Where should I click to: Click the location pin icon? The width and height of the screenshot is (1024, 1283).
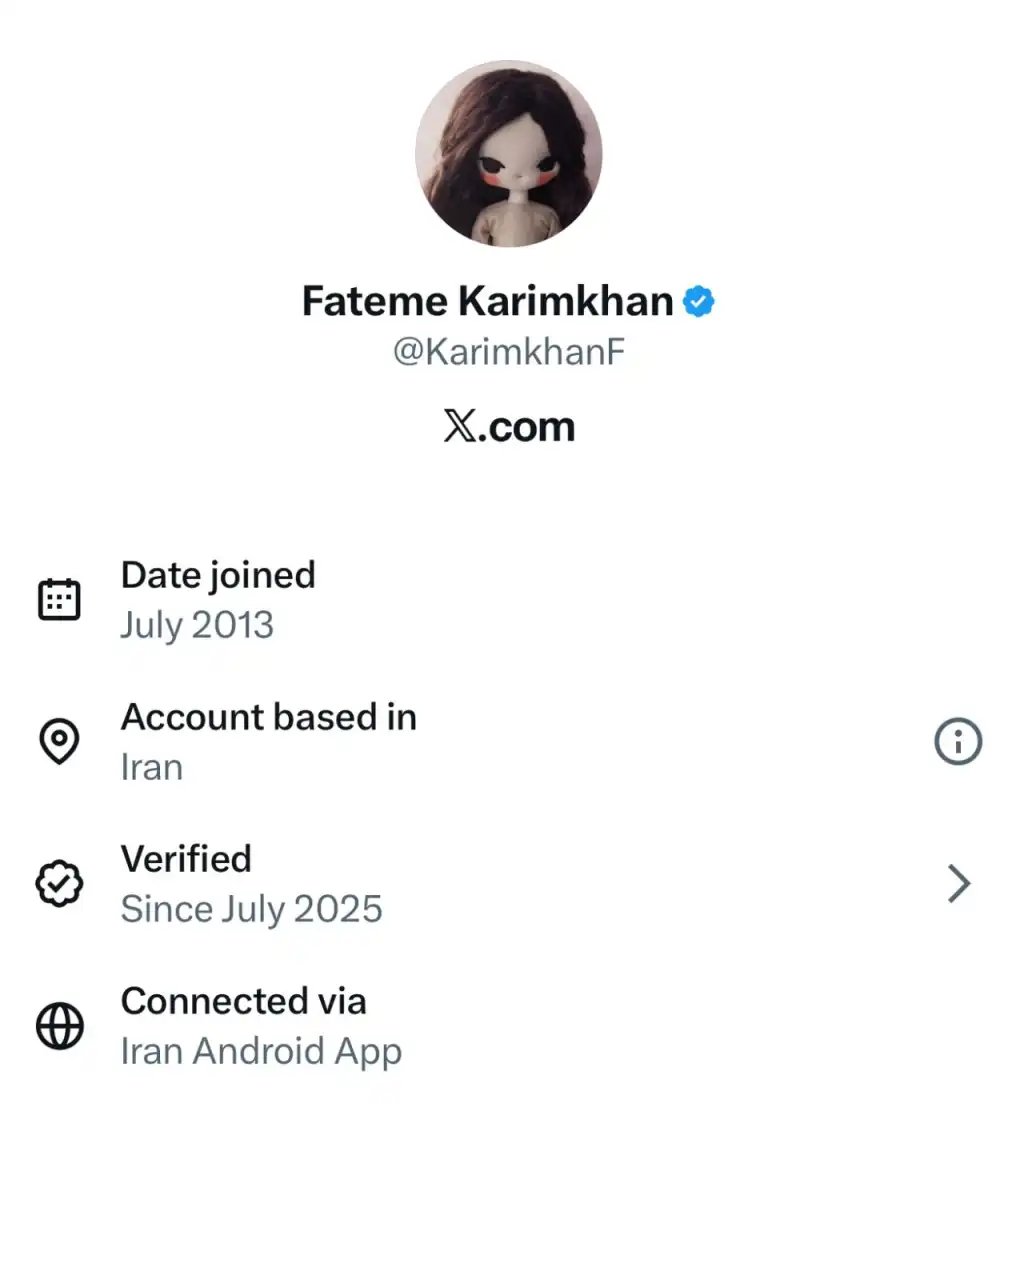click(x=59, y=742)
